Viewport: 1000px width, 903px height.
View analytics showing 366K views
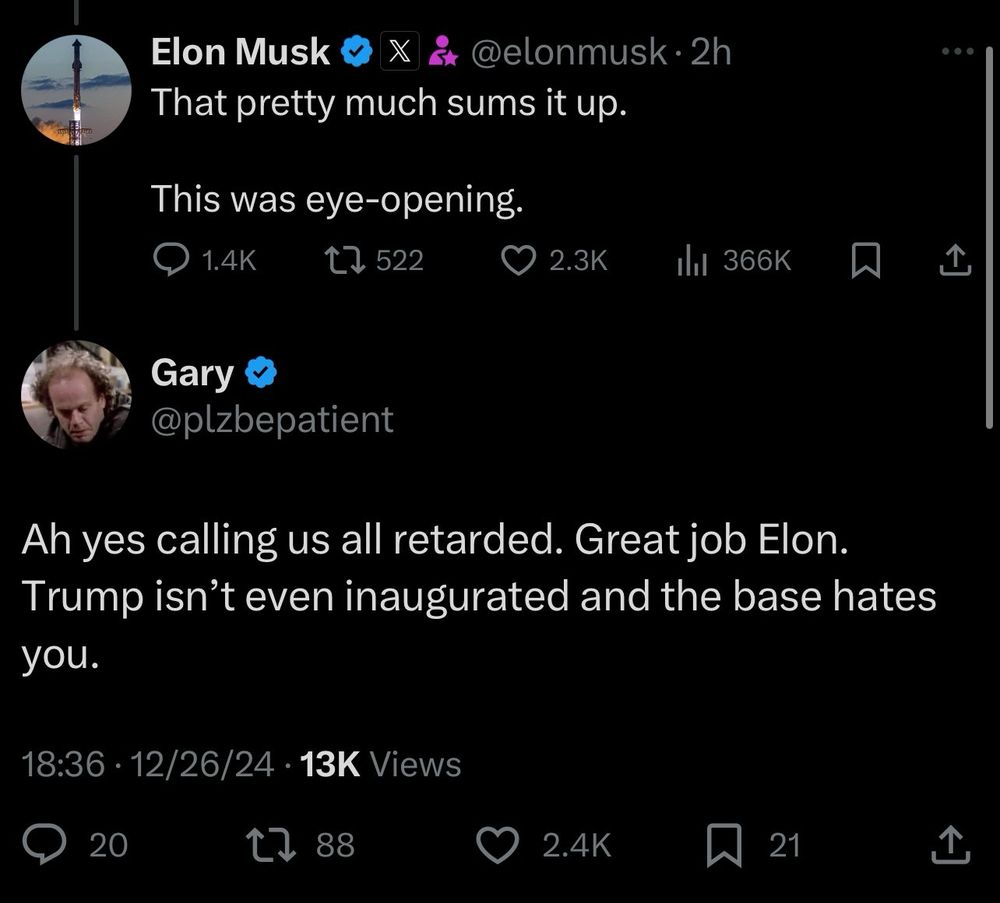coord(692,261)
